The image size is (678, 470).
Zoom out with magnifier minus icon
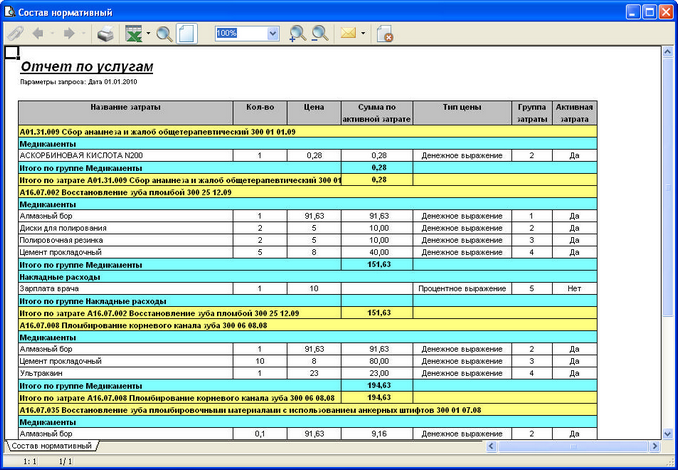click(320, 34)
